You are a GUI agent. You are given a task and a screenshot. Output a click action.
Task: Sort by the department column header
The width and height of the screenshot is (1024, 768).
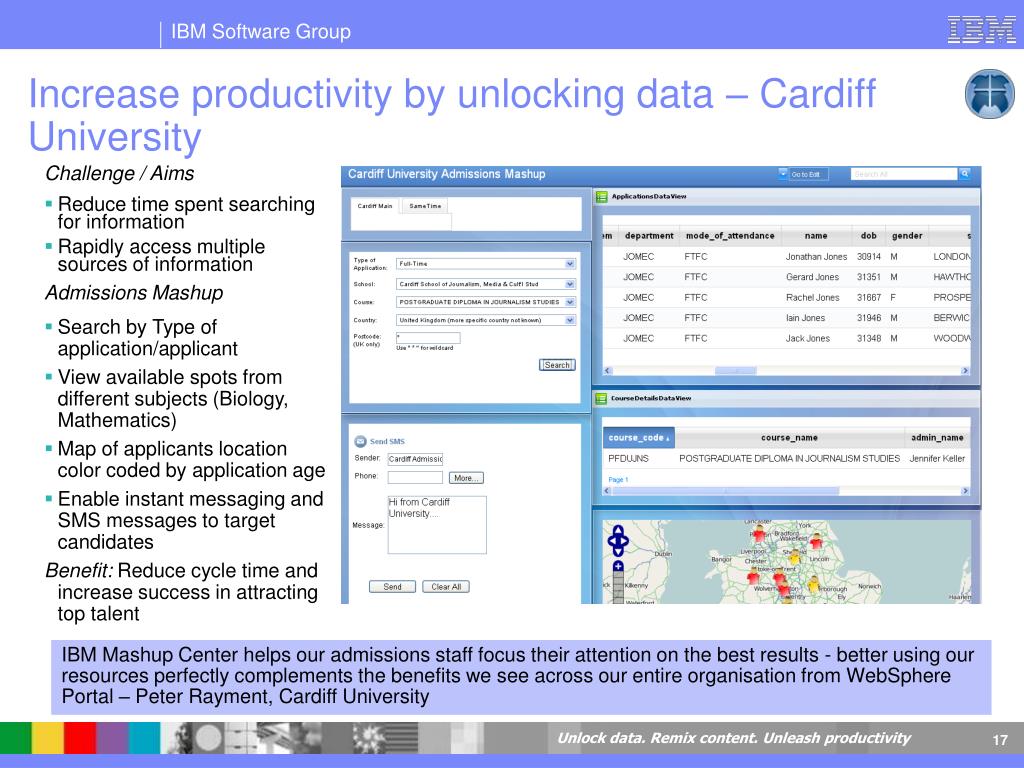click(648, 236)
